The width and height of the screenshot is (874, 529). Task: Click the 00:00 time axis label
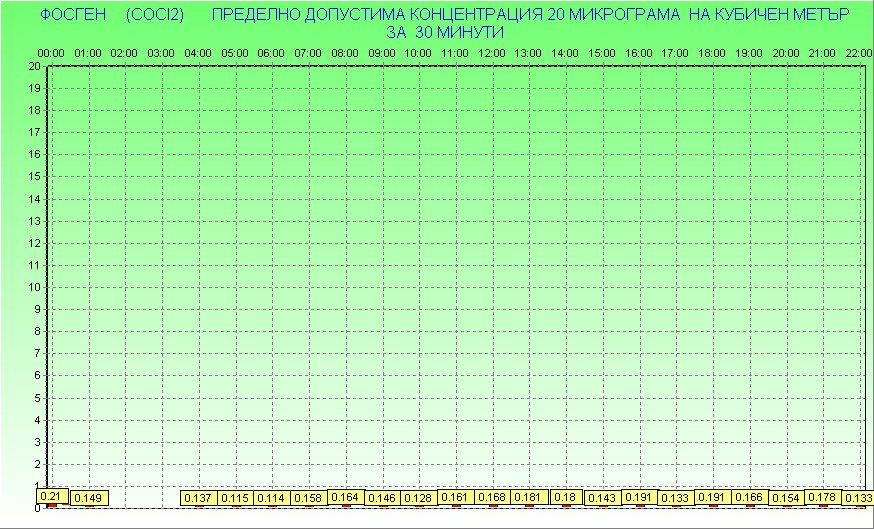tap(51, 53)
